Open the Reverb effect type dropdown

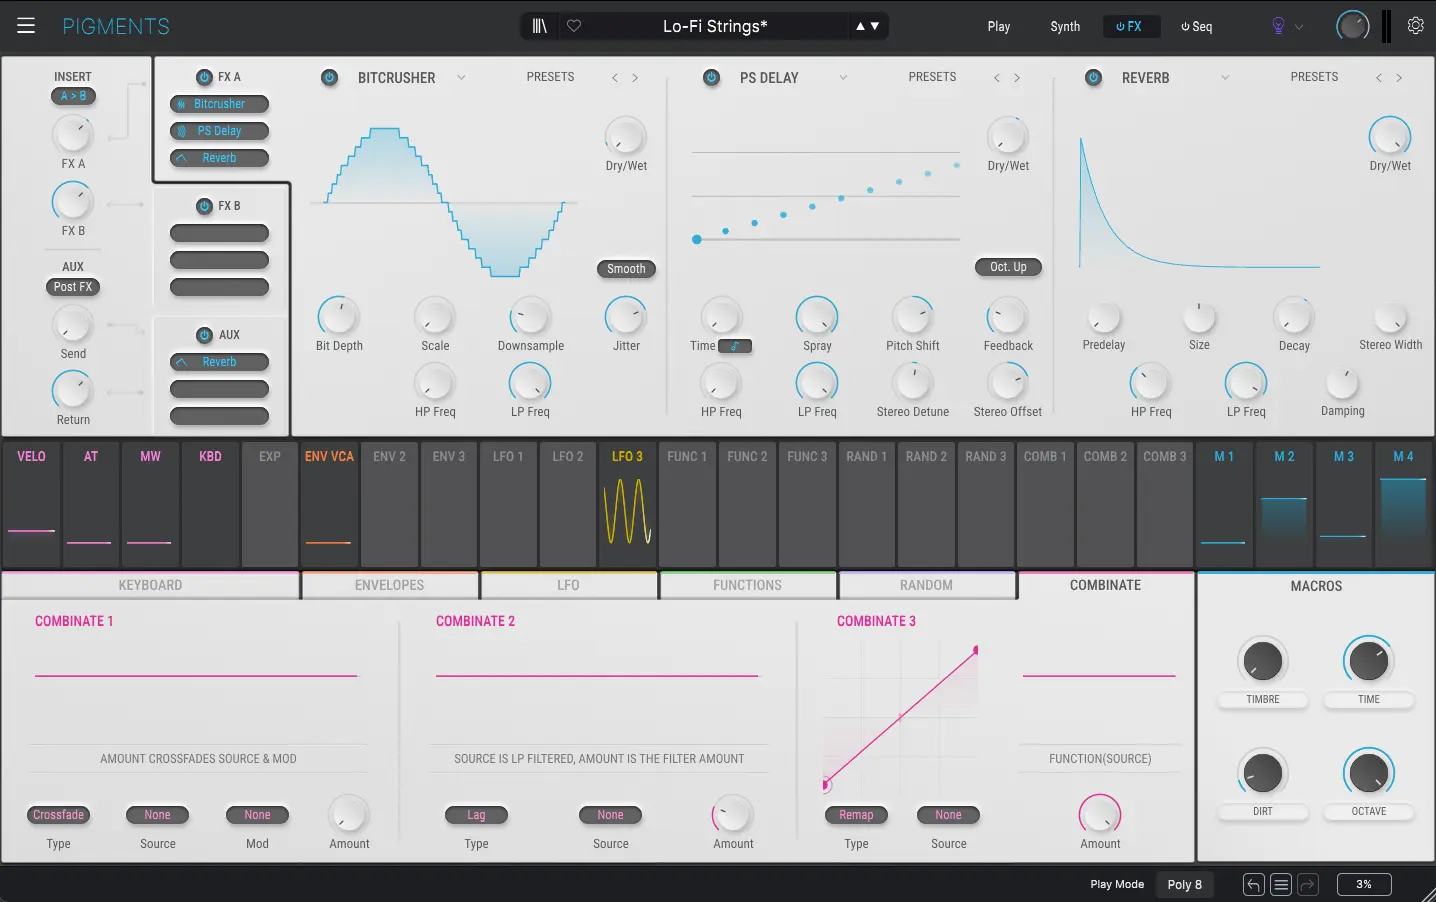(1225, 77)
